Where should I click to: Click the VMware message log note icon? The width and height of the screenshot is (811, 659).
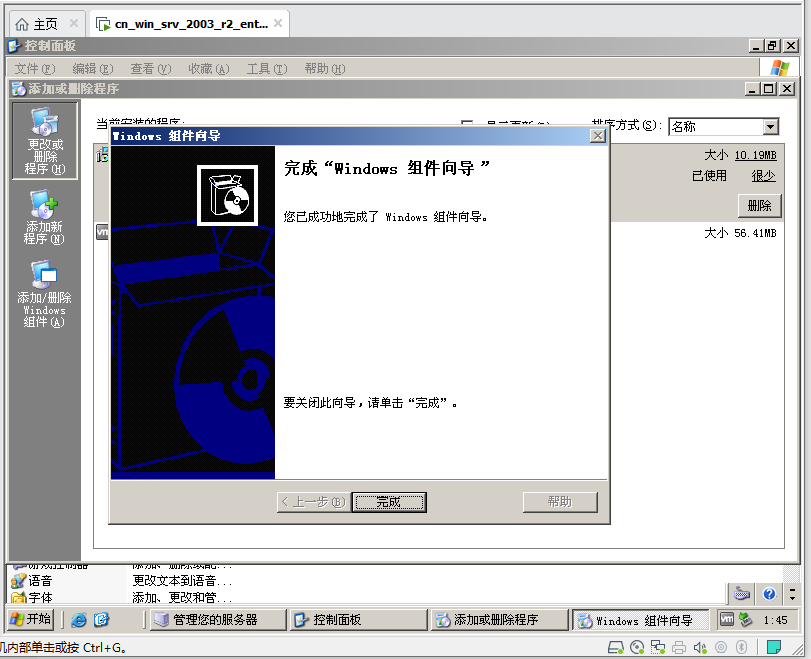[774, 647]
